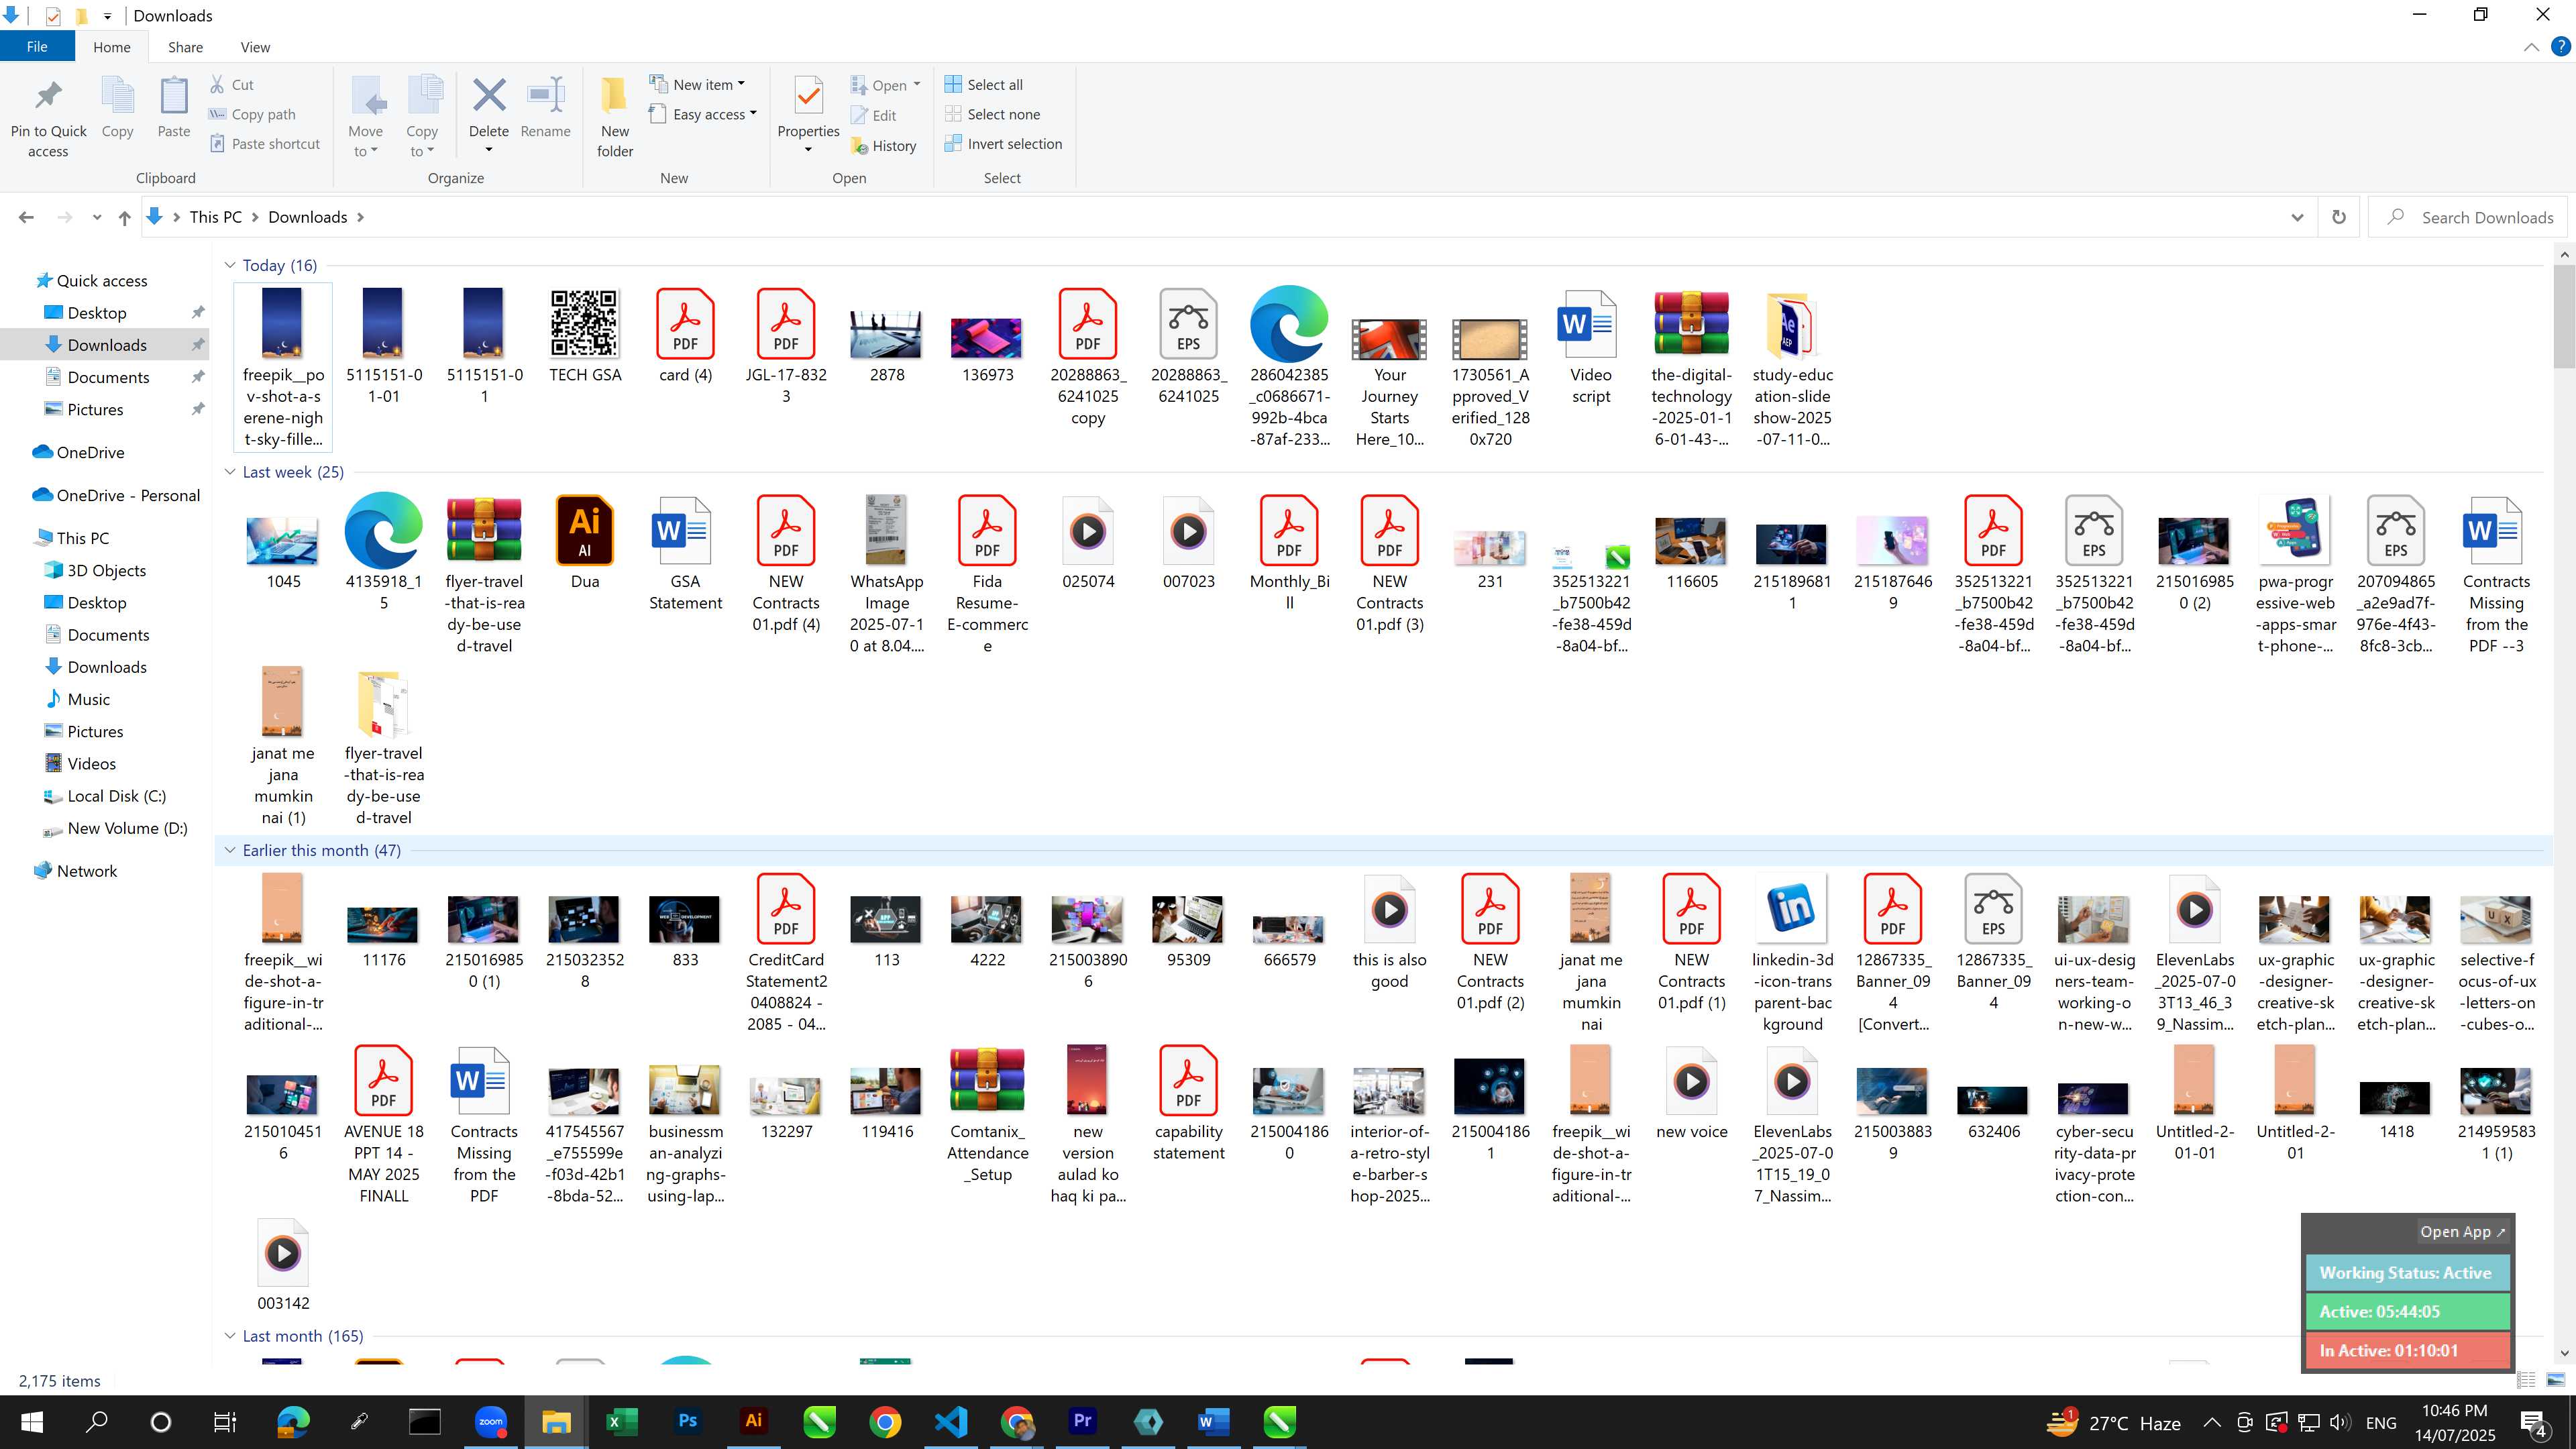Viewport: 2576px width, 1449px height.
Task: Click the Rename ribbon icon
Action: tap(545, 108)
